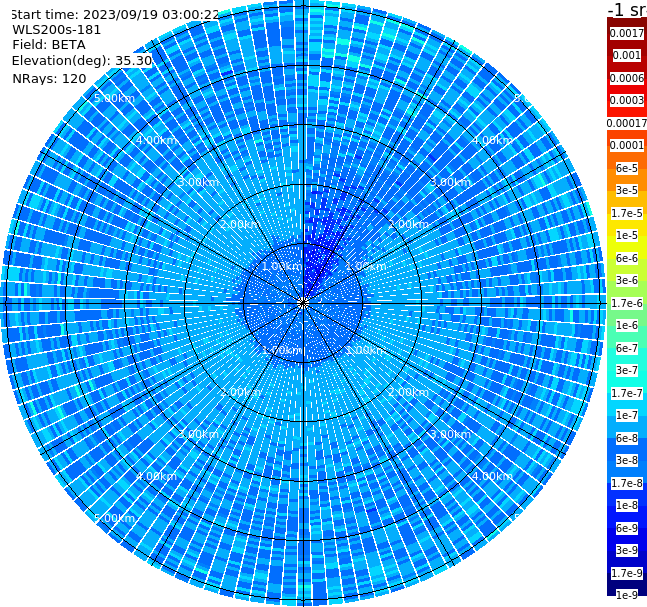Click the 4.00km range label in the lower-left quadrant
Image resolution: width=647 pixels, height=607 pixels.
point(156,476)
